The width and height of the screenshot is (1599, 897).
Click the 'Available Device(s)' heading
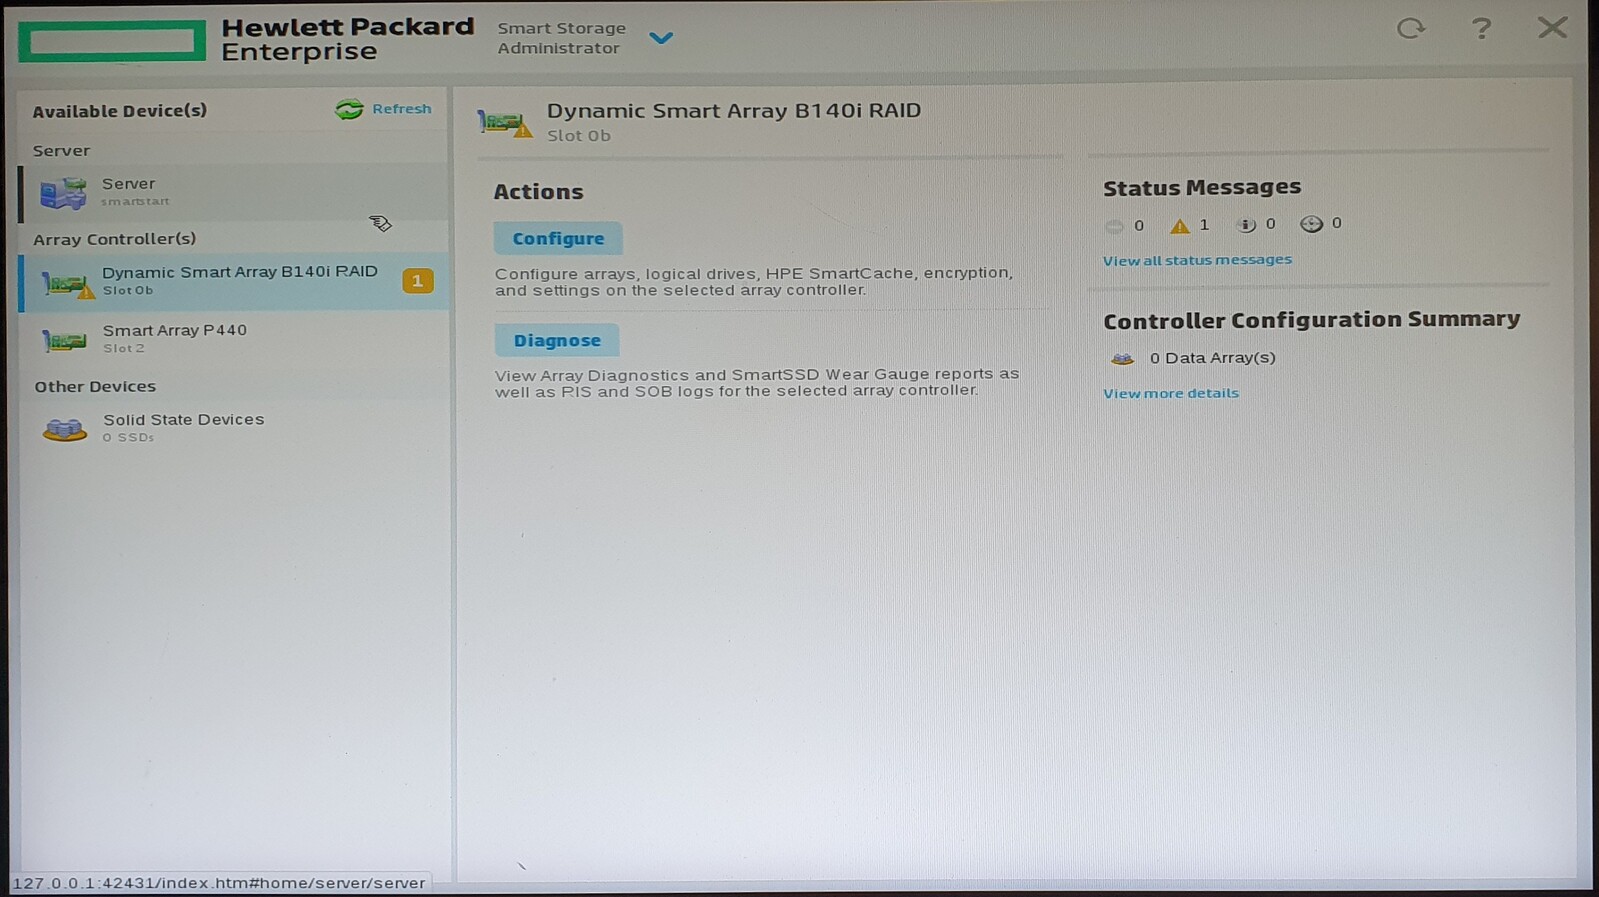tap(120, 111)
